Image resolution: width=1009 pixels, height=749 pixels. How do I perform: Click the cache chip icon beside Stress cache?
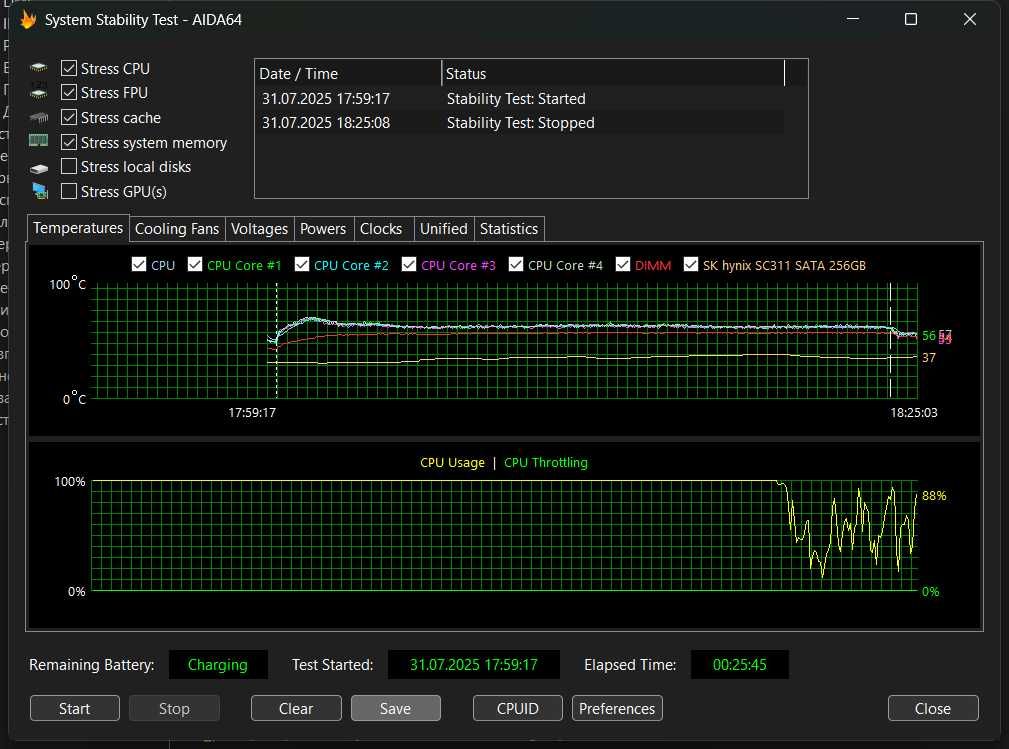(39, 117)
